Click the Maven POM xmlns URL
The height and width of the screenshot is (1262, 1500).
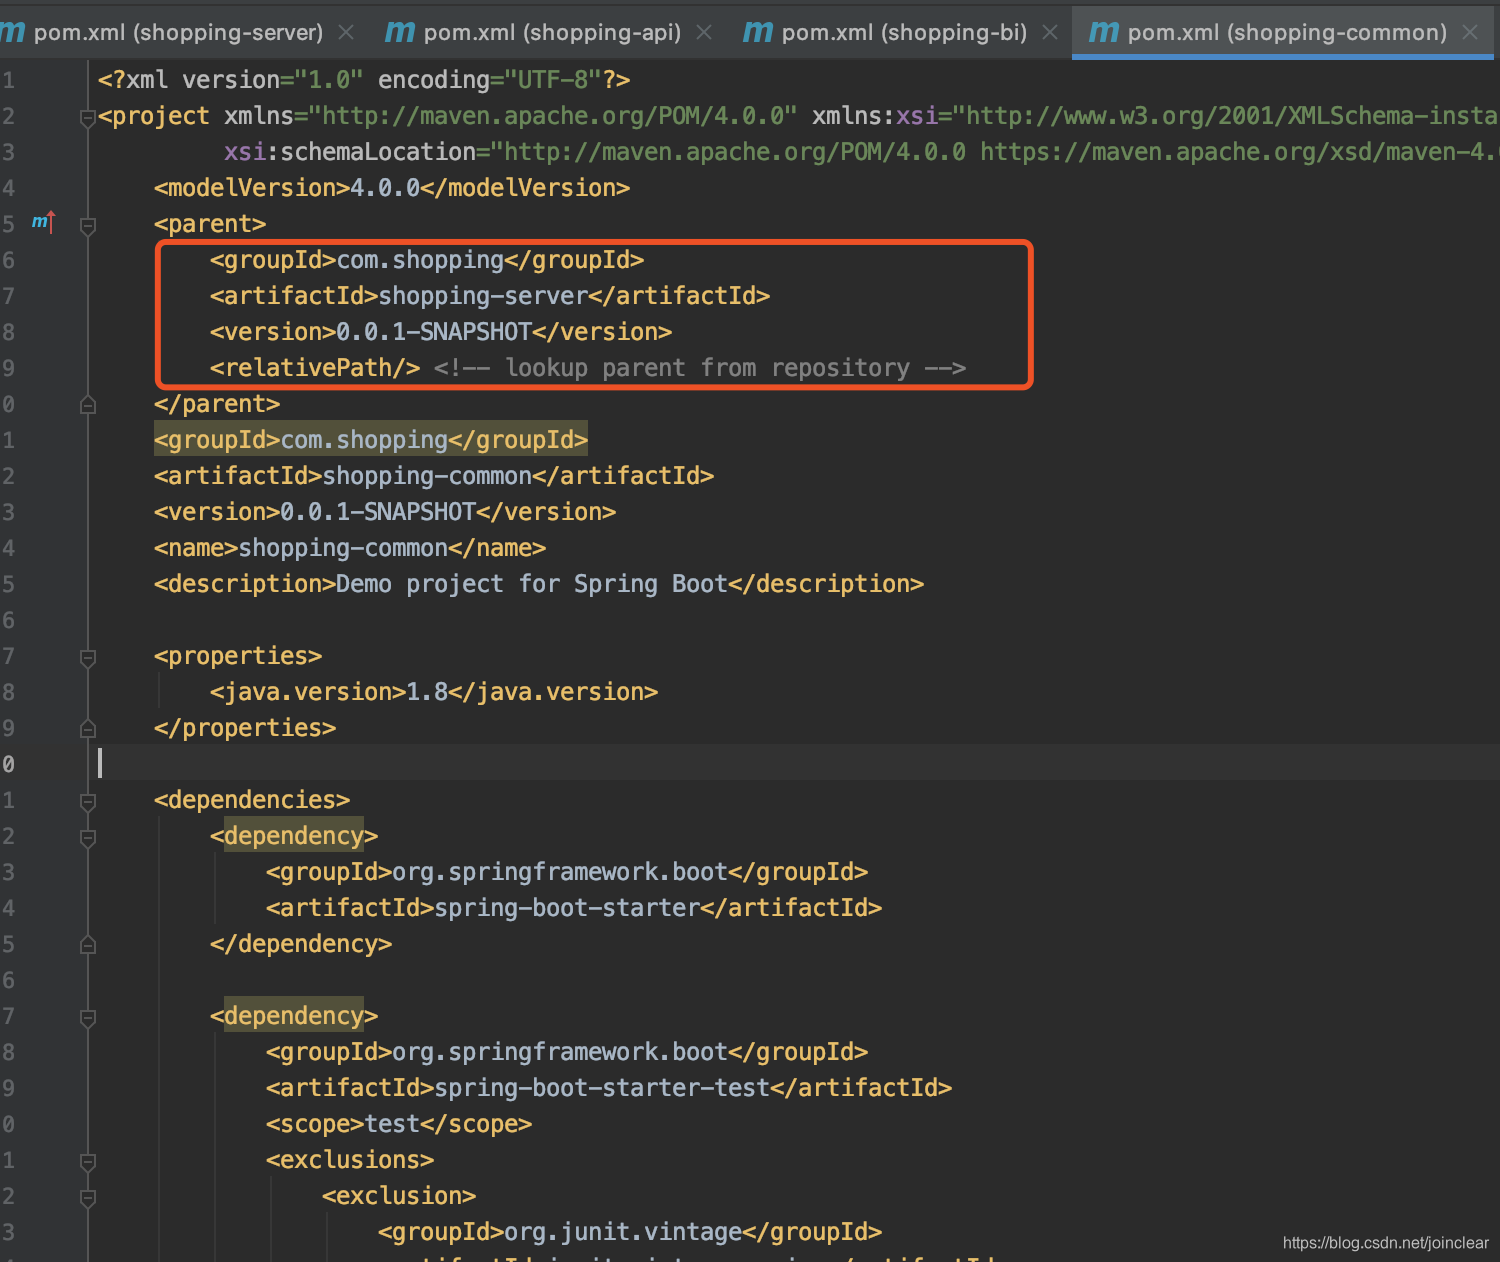tap(553, 116)
